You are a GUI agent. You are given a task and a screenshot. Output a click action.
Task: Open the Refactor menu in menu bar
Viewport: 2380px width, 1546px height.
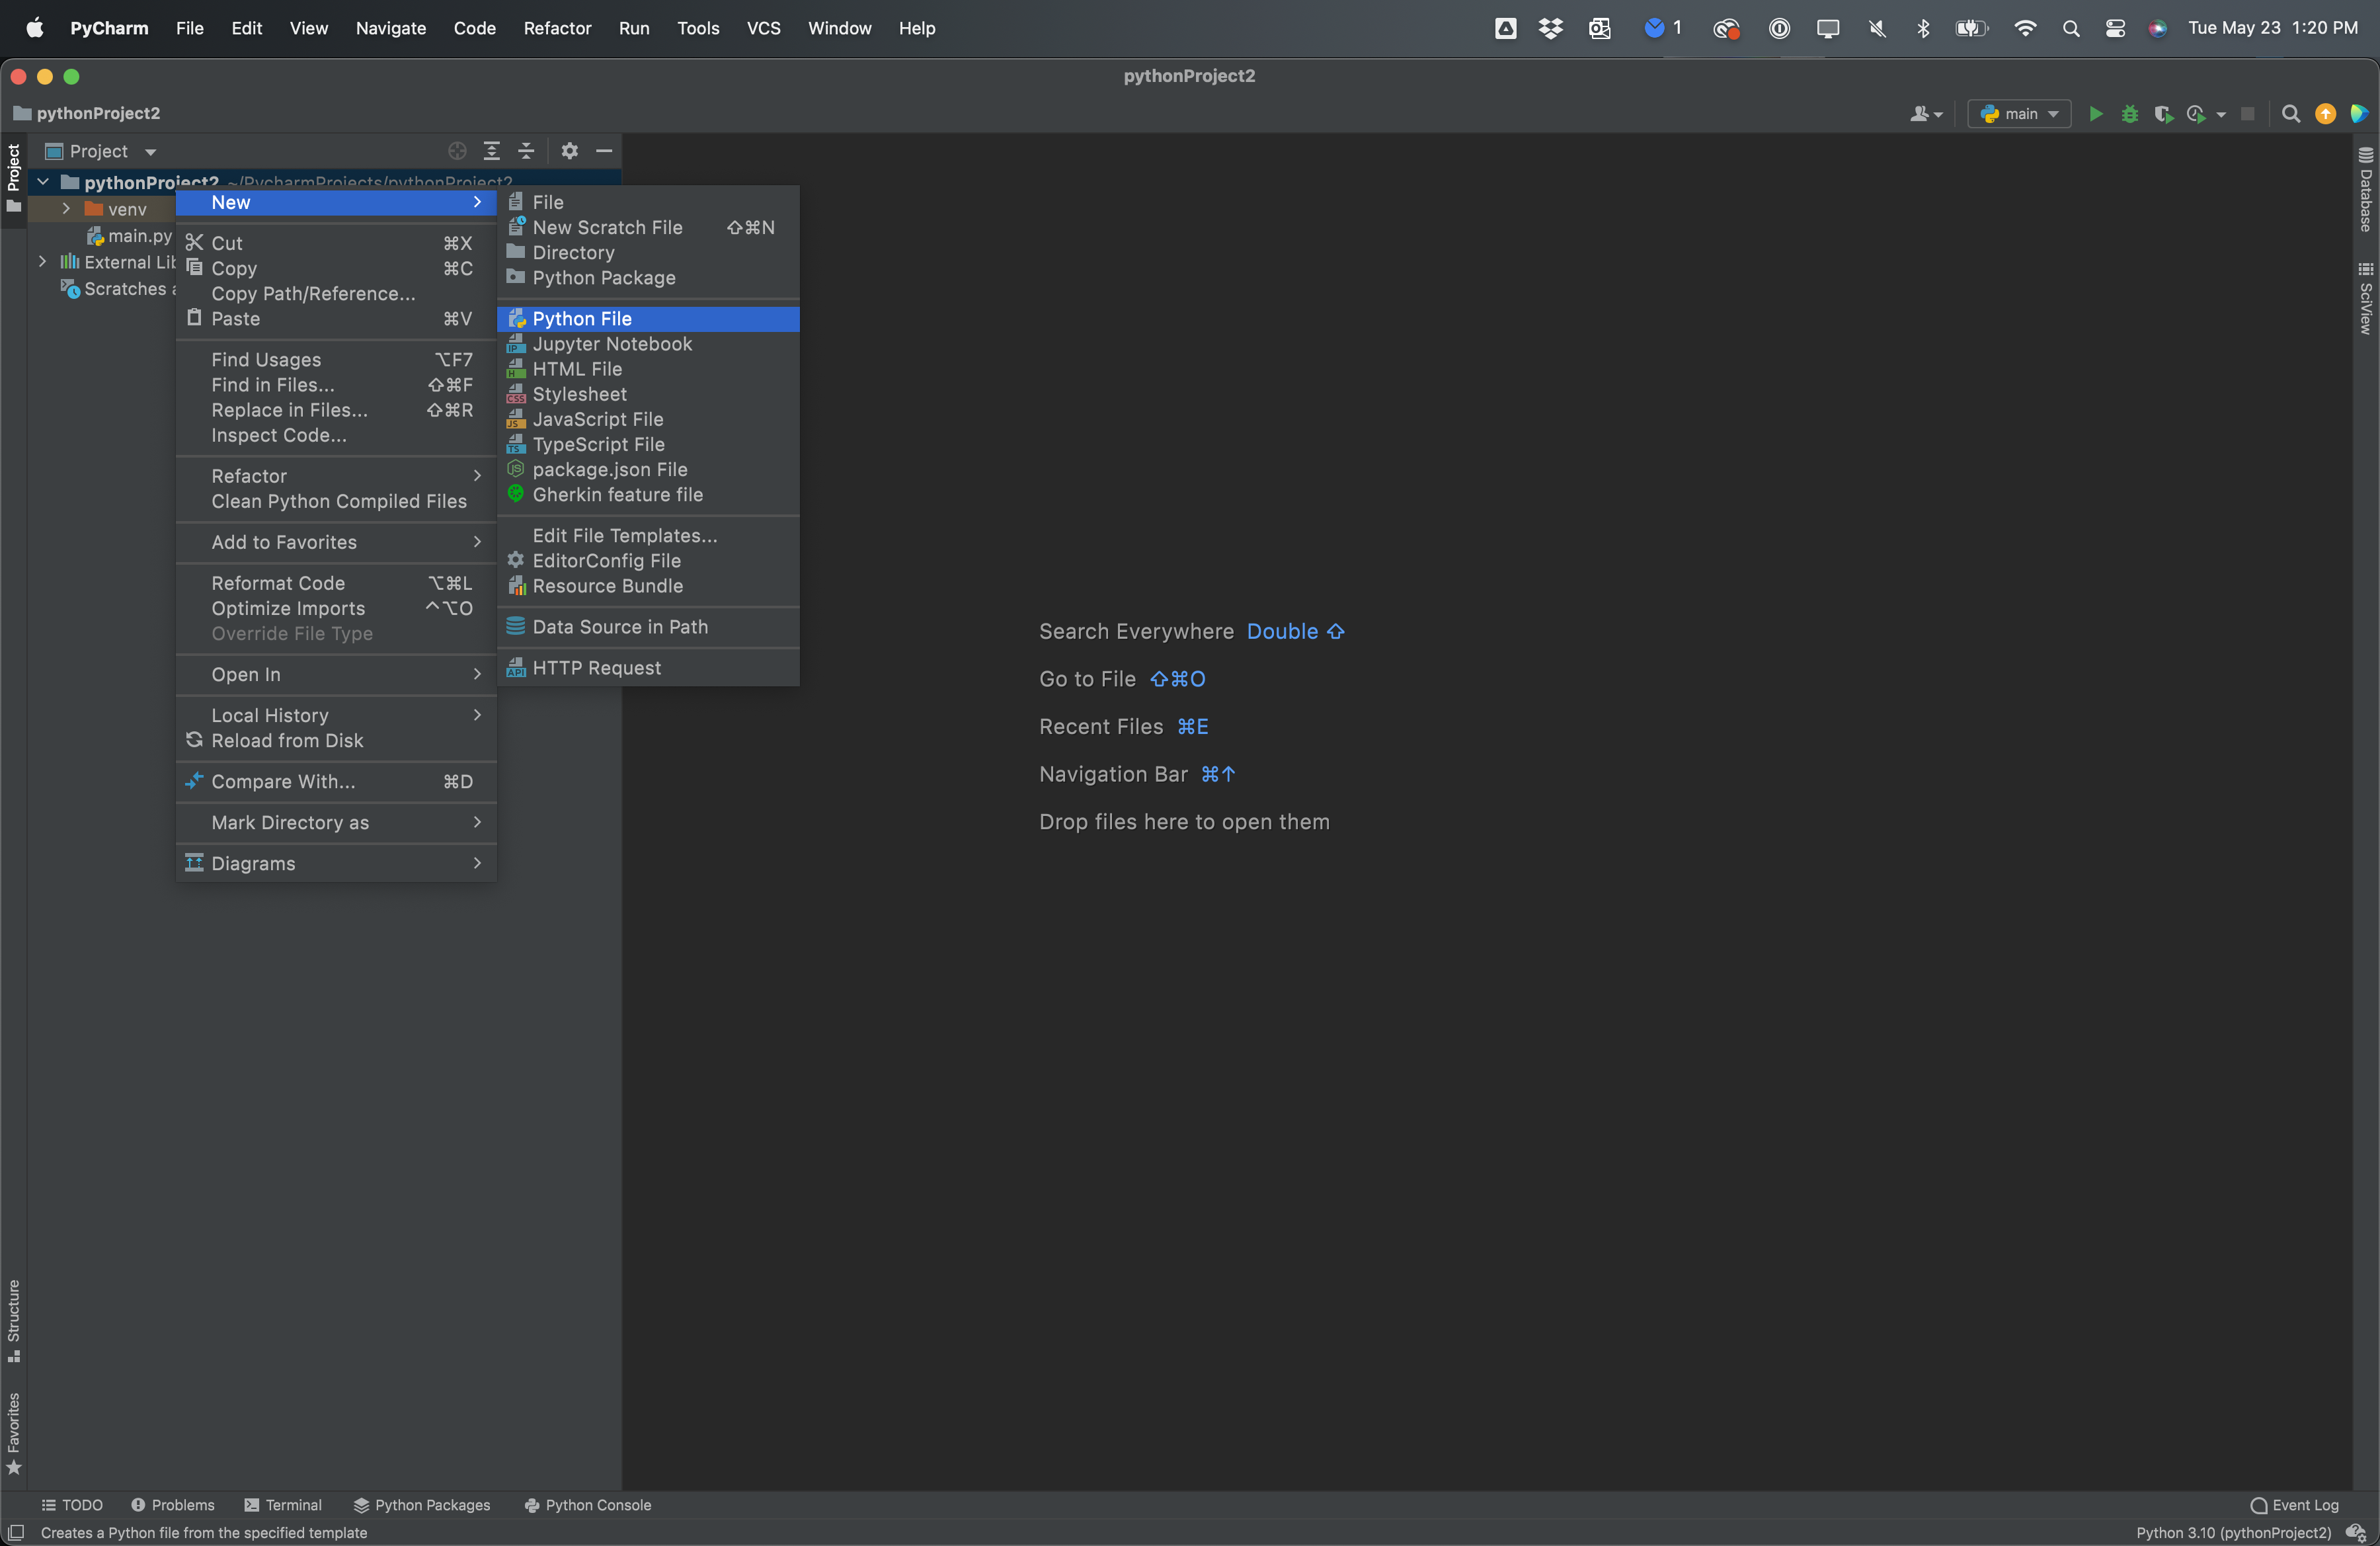(557, 28)
